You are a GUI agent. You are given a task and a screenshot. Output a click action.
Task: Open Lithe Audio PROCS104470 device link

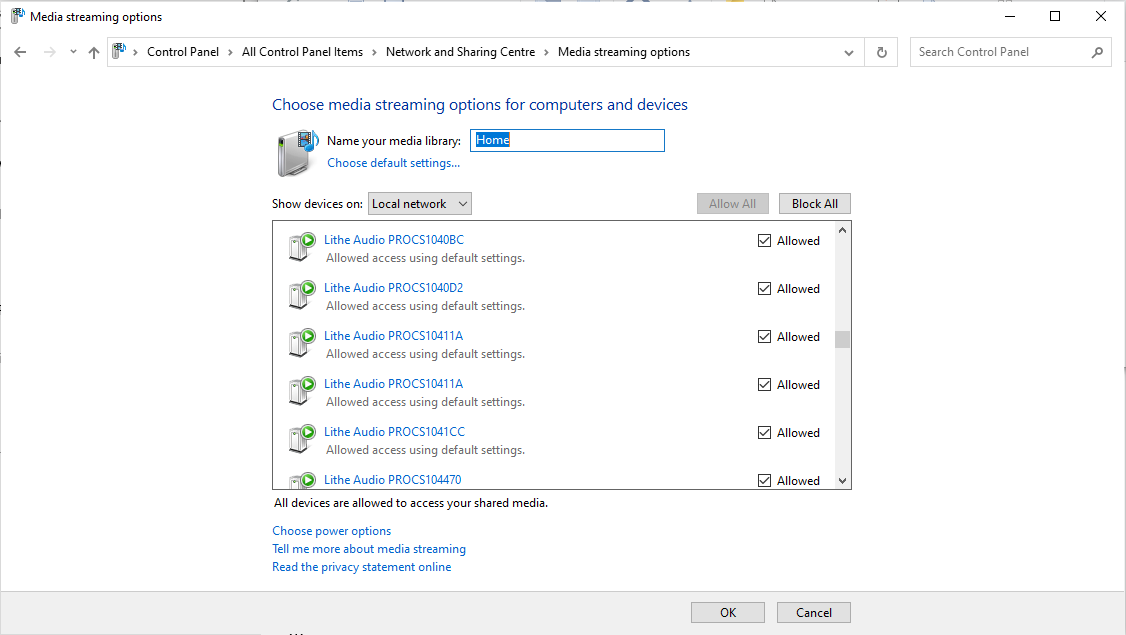point(392,480)
